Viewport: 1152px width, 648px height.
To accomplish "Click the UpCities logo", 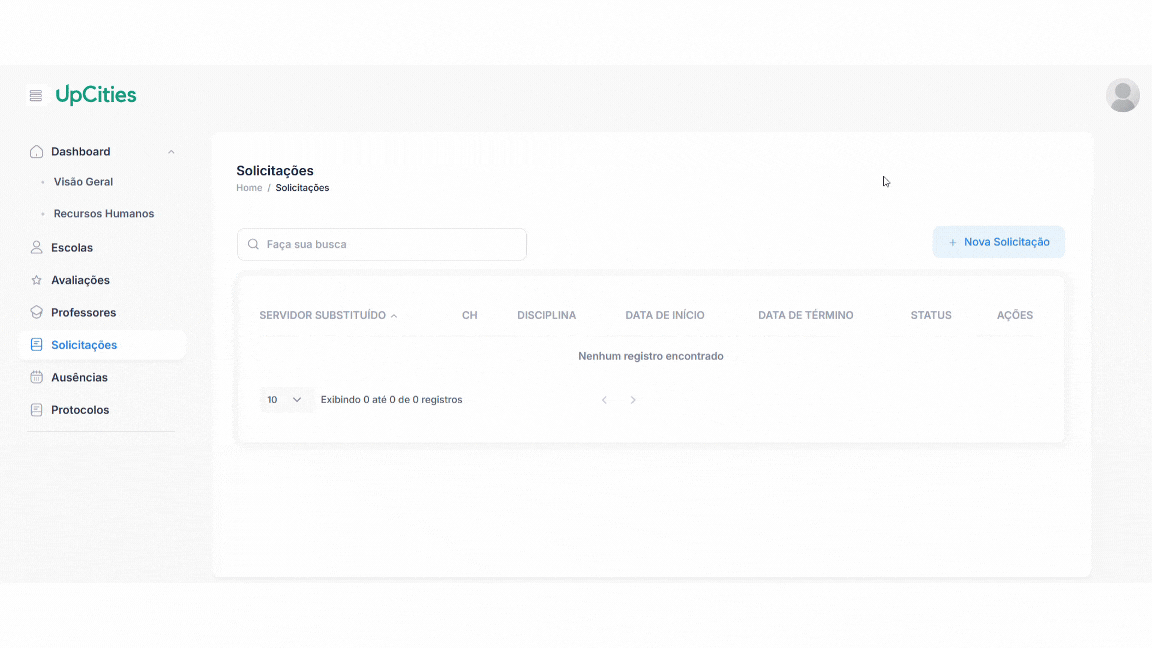I will [x=96, y=95].
